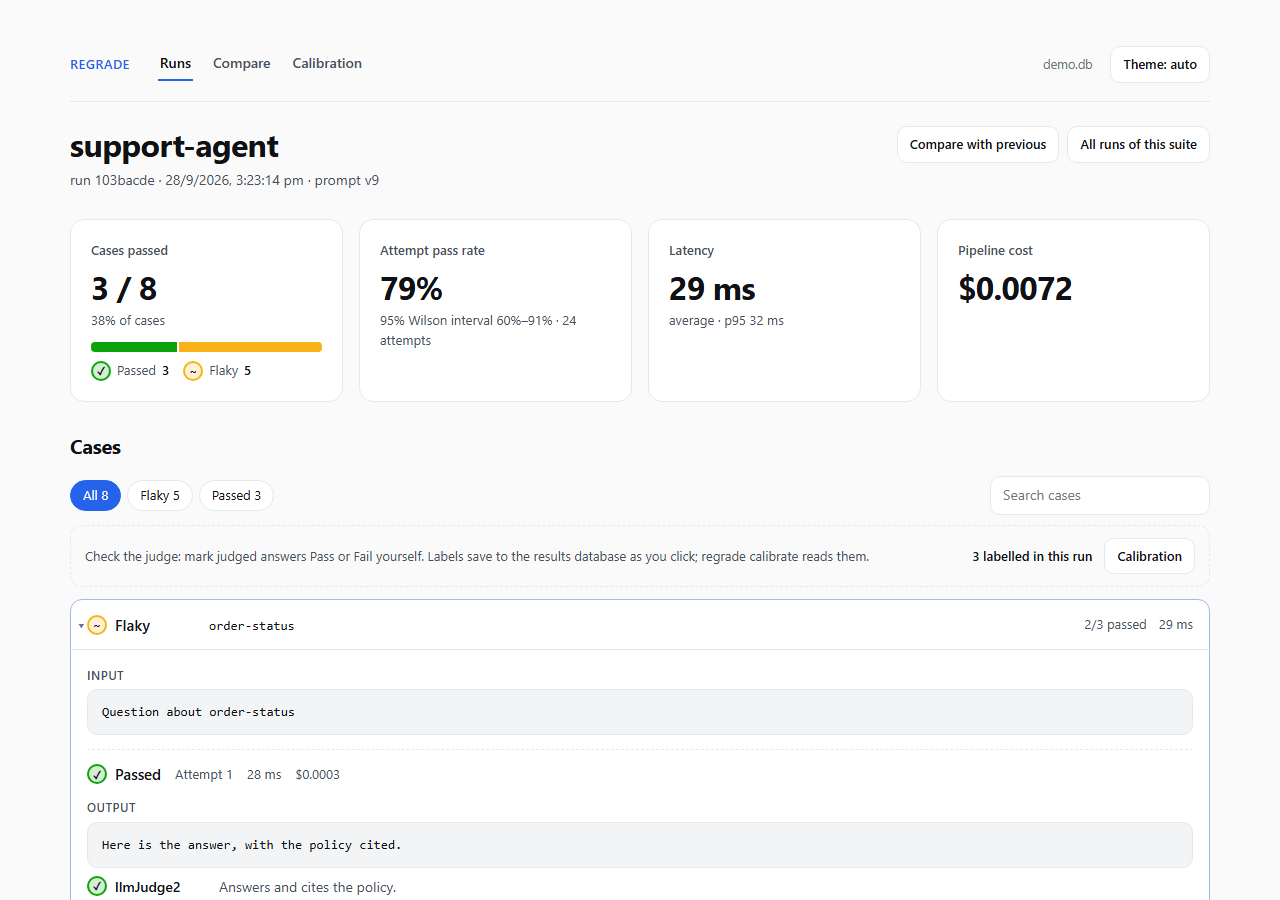Click the average · p95 32 ms text

coord(726,321)
